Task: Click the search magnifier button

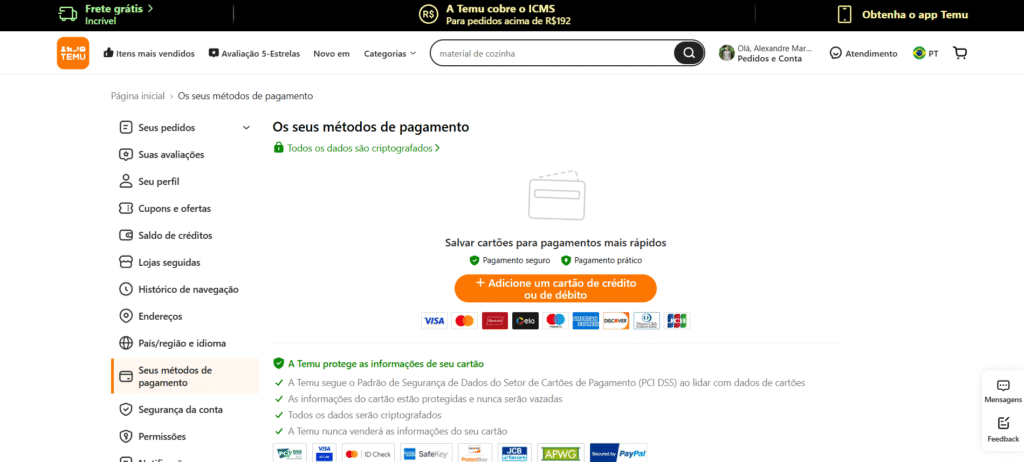Action: (688, 53)
